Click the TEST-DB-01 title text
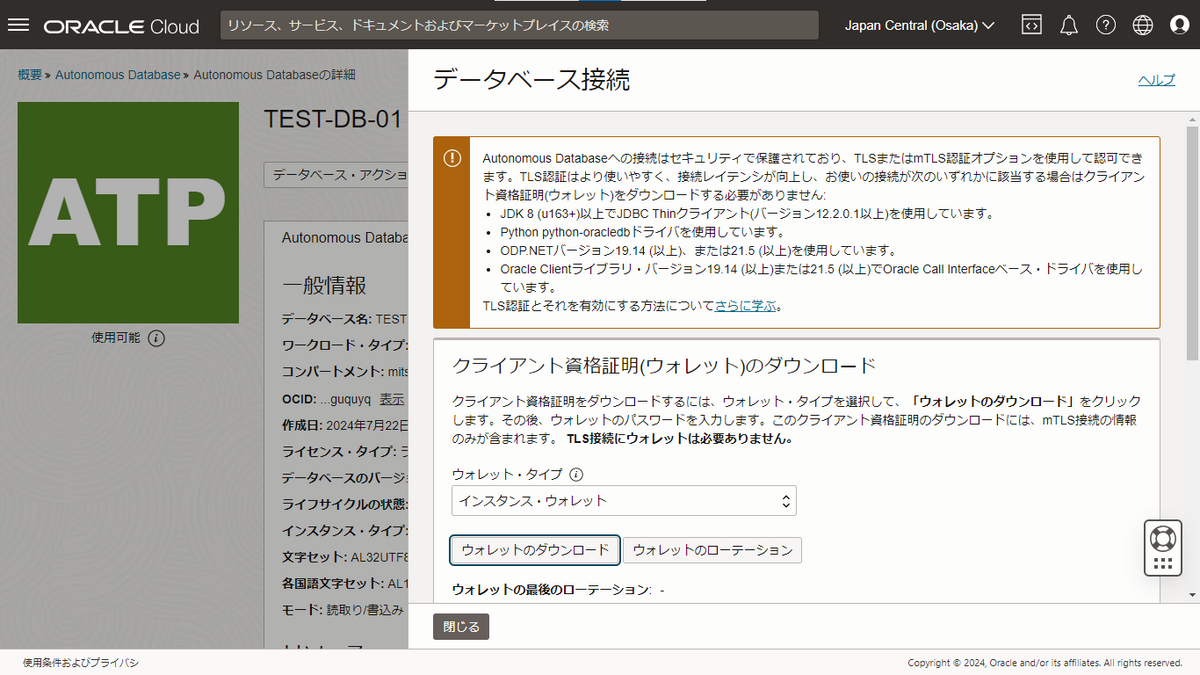The width and height of the screenshot is (1200, 675). [333, 119]
